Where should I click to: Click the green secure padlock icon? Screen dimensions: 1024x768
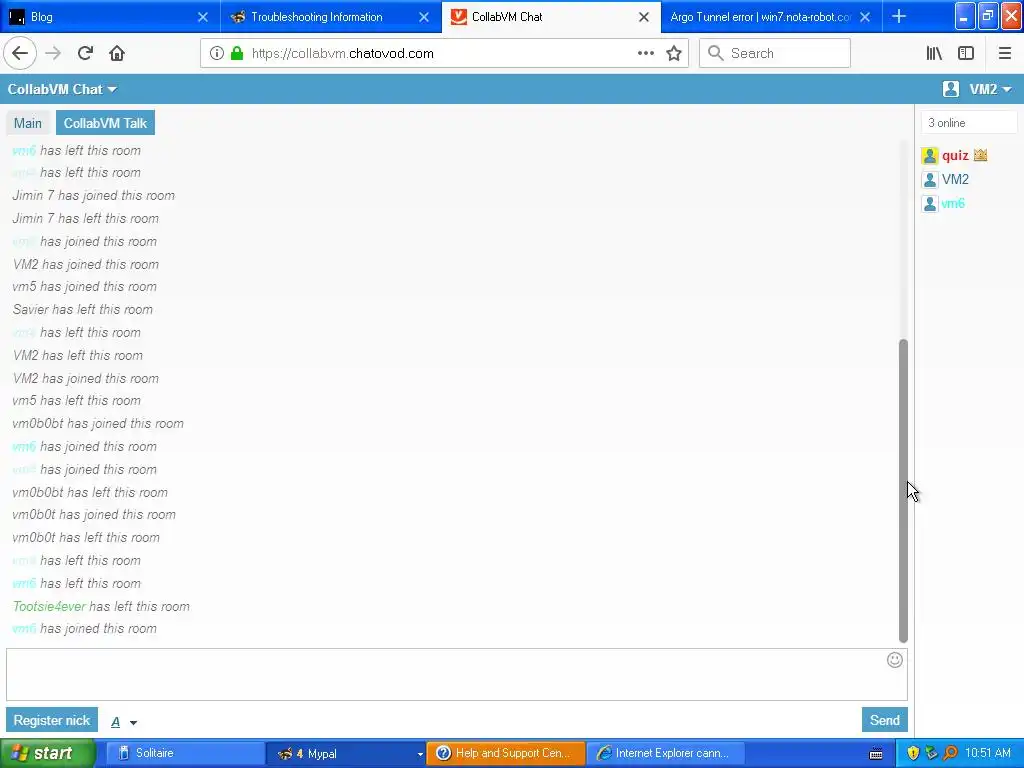237,54
